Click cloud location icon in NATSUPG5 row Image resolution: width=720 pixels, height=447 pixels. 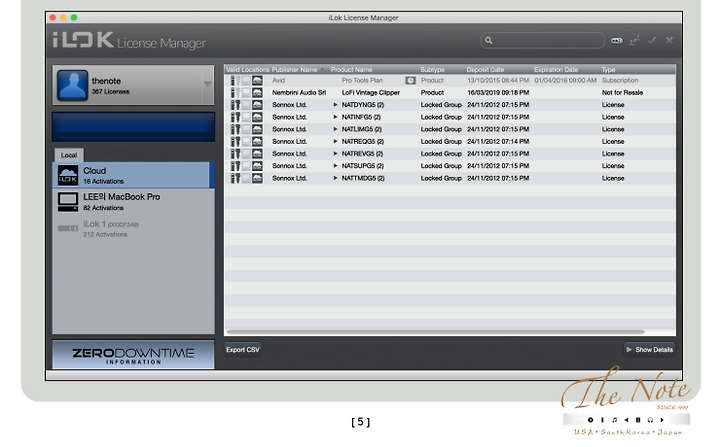pos(257,166)
